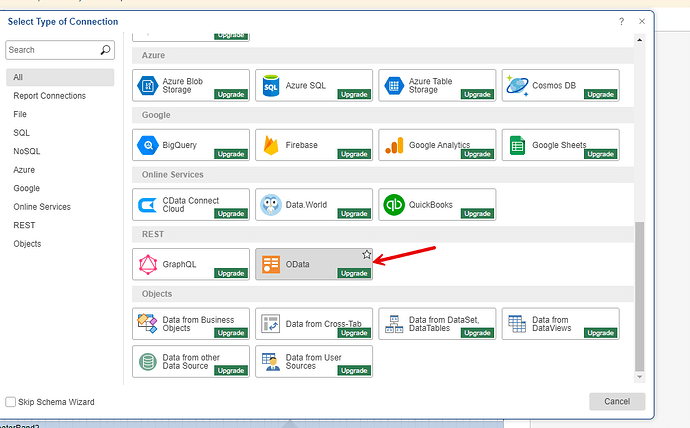Click Upgrade badge on Azure SQL

[354, 95]
